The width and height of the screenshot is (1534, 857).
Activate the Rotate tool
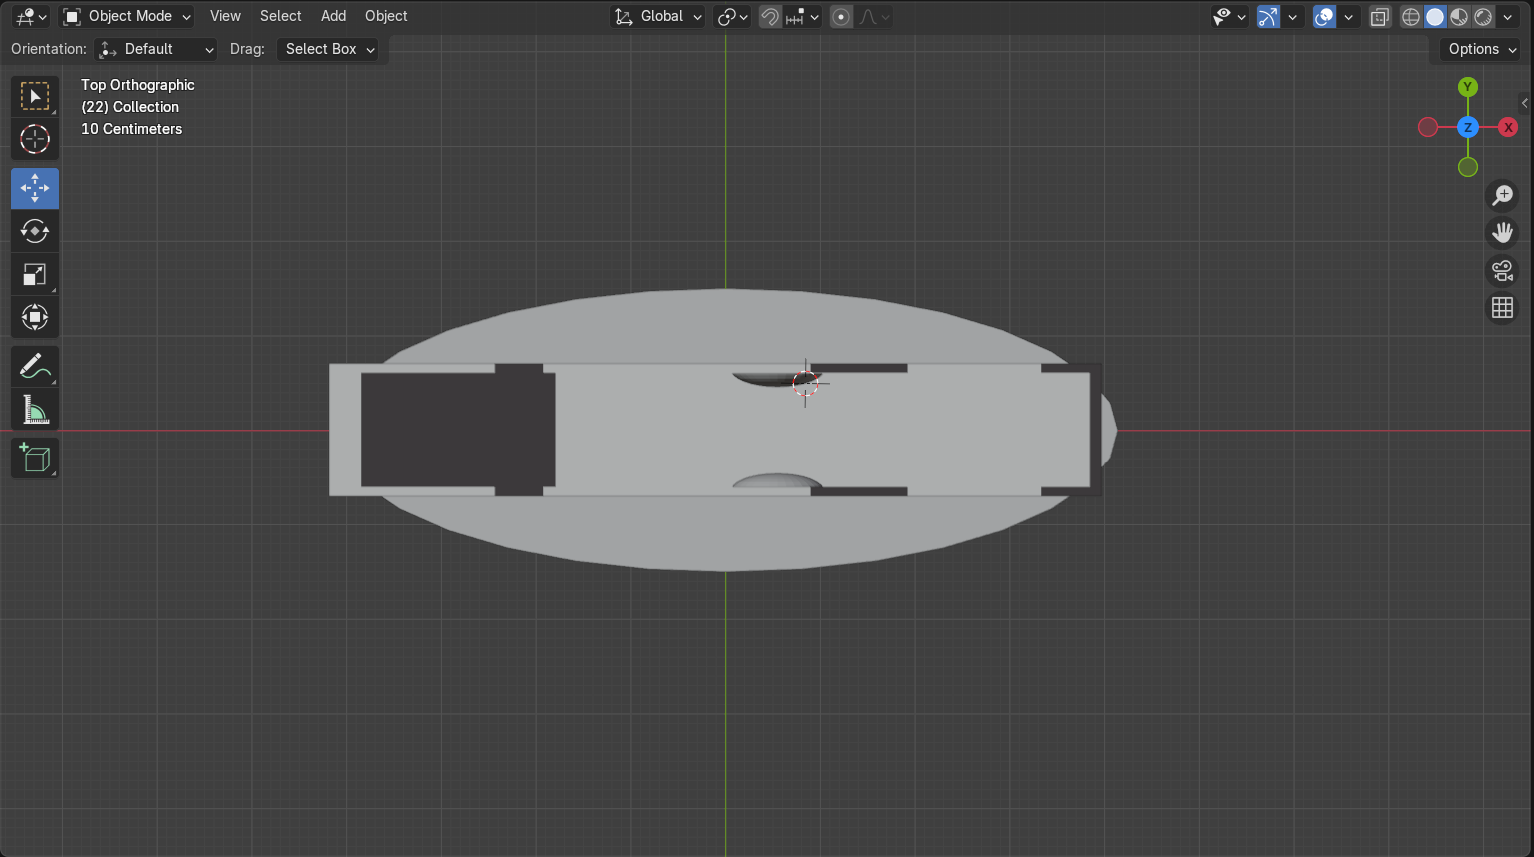click(x=35, y=231)
